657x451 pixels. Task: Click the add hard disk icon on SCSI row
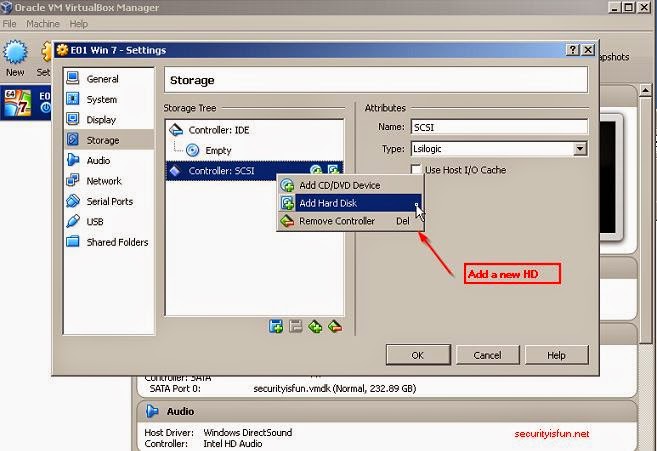[334, 169]
